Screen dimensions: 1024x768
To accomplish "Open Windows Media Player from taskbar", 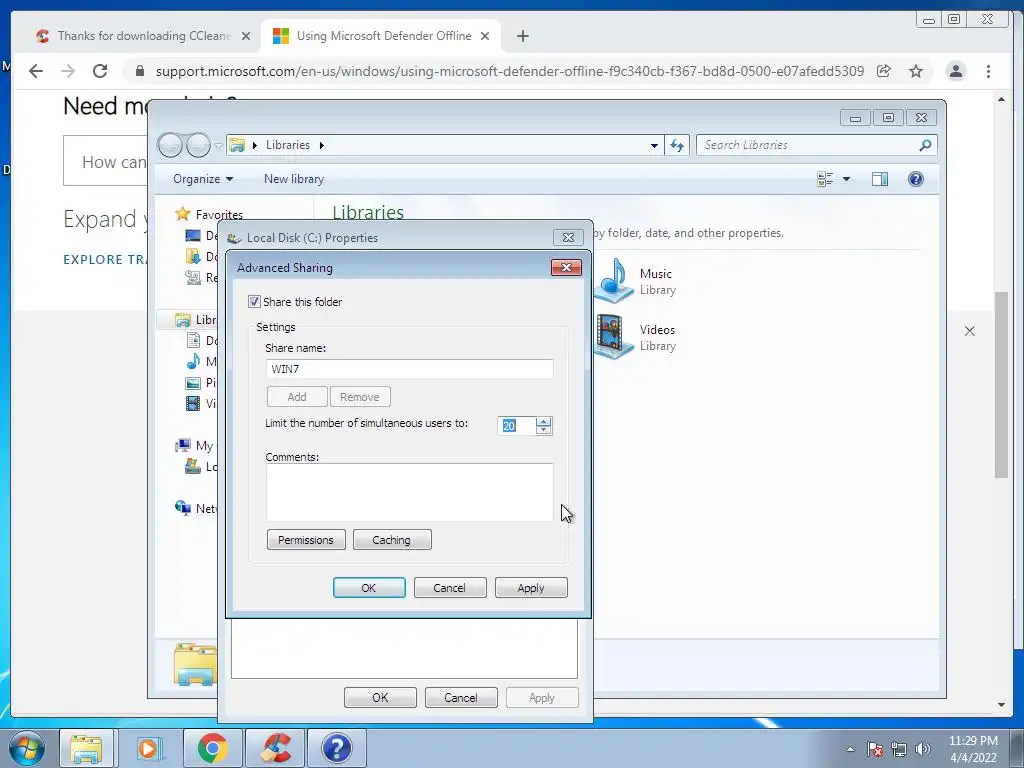I will tap(149, 748).
